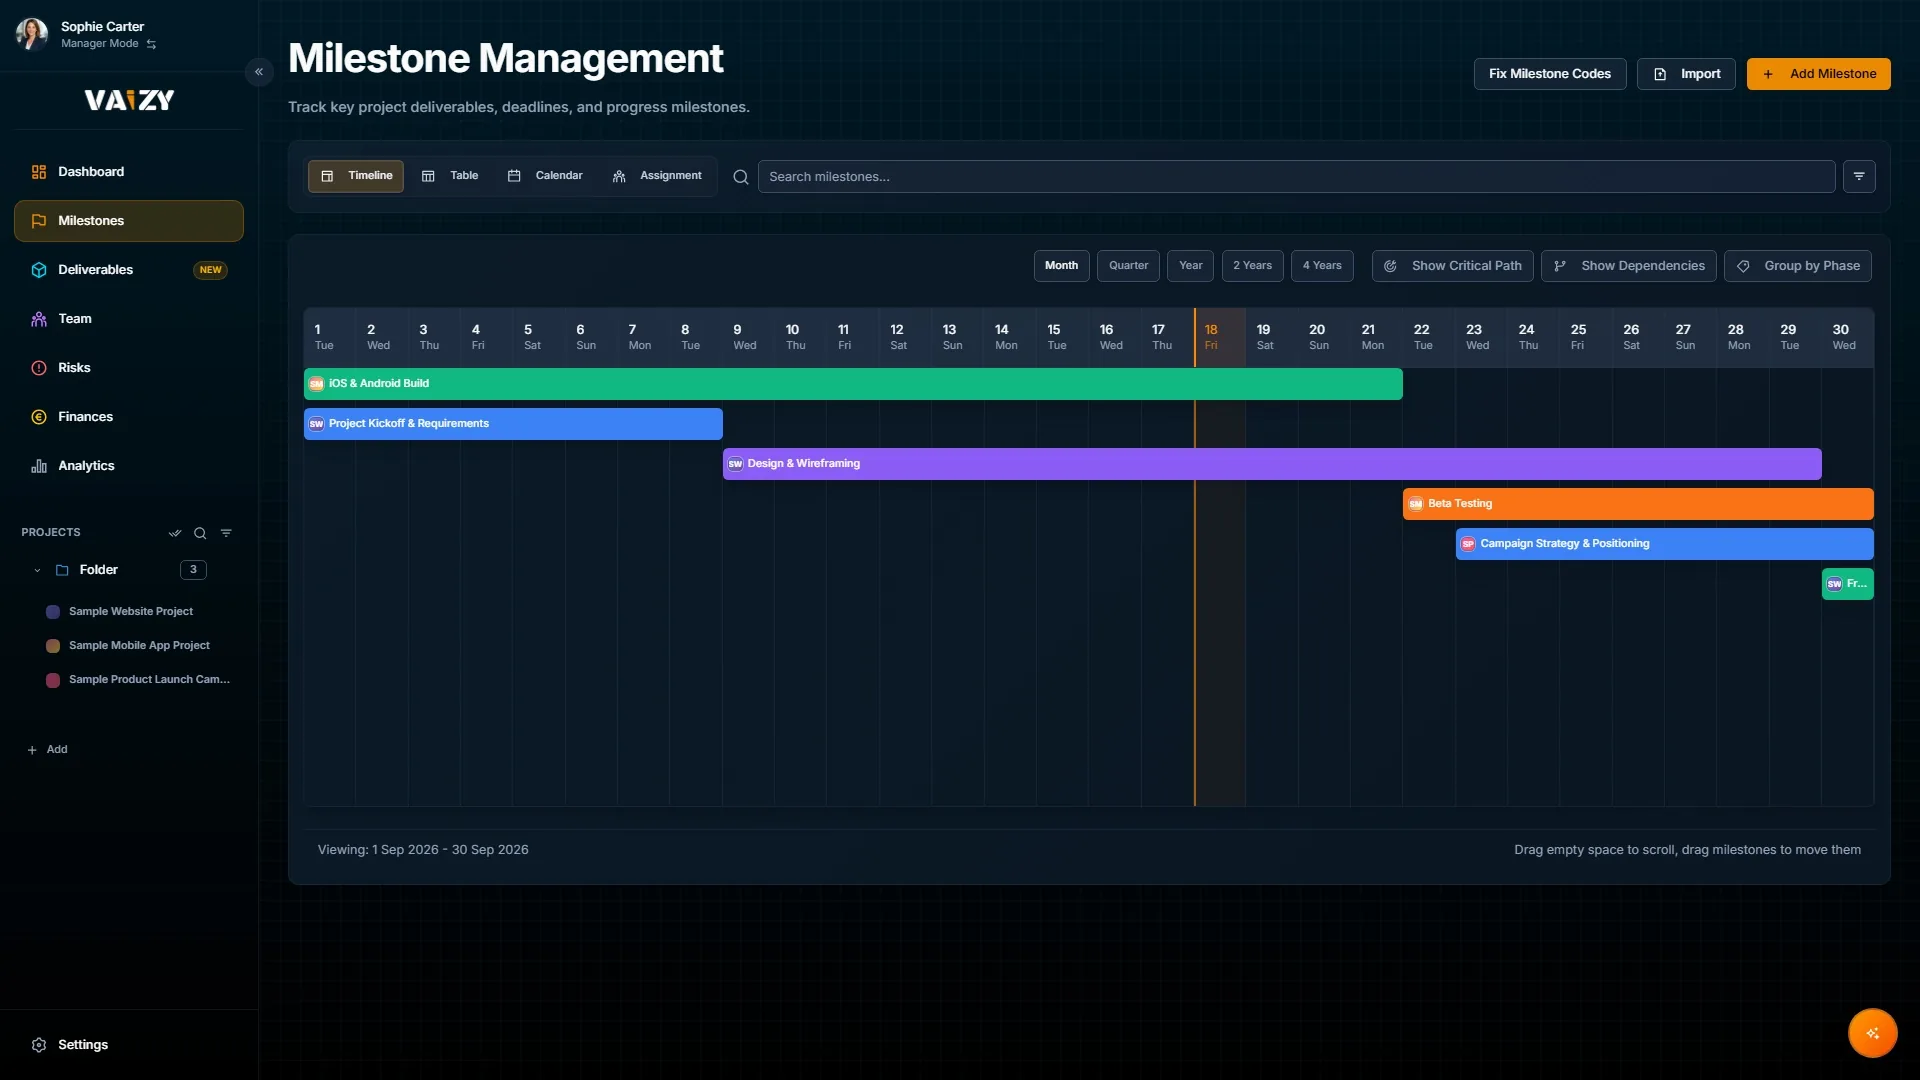Image resolution: width=1920 pixels, height=1080 pixels.
Task: Click the VAIZY logo
Action: (129, 100)
